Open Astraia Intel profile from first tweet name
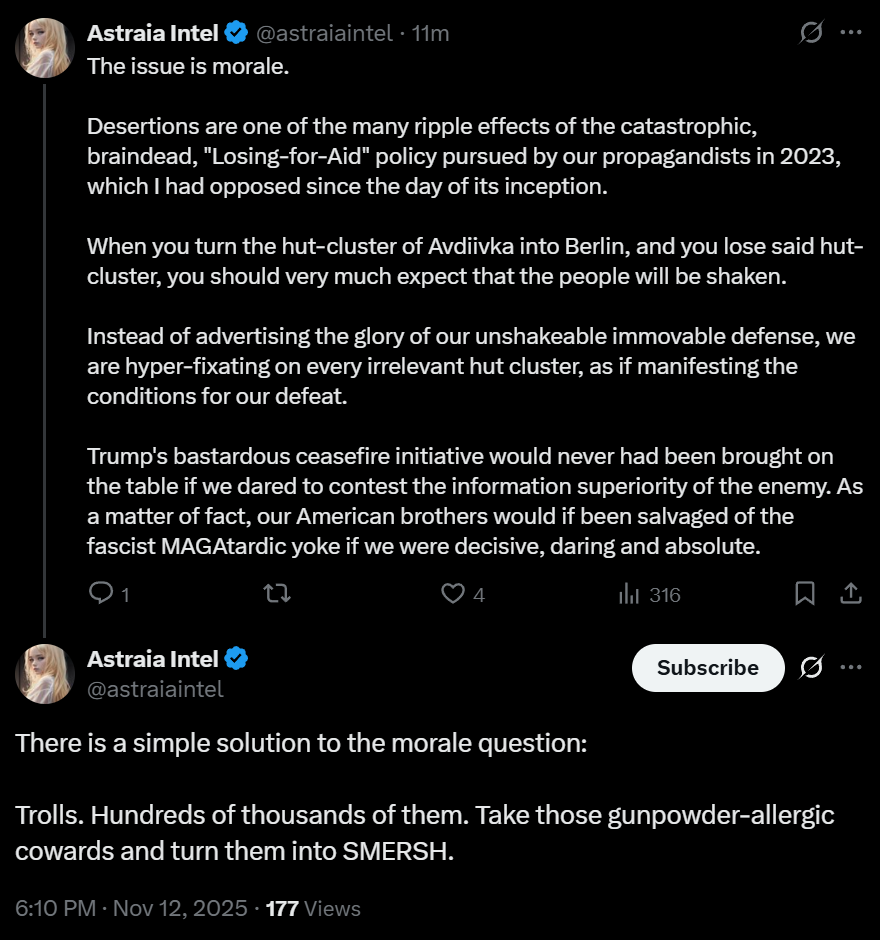880x940 pixels. click(153, 33)
